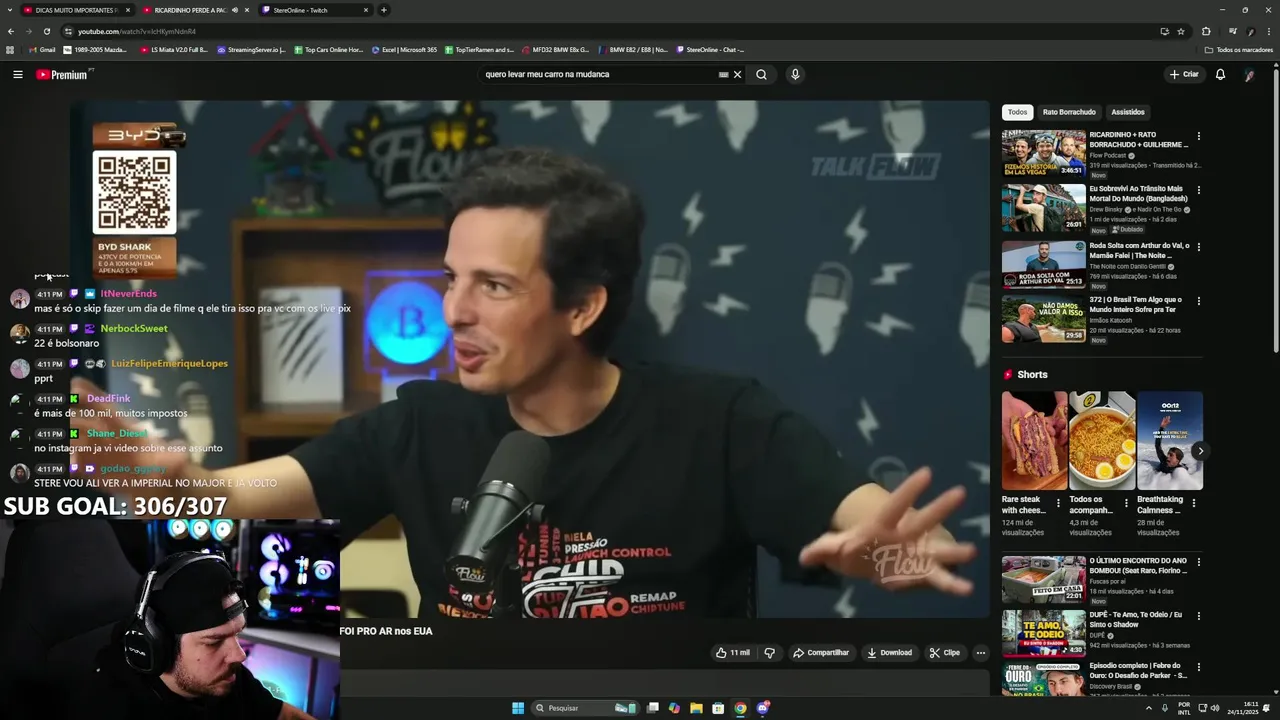The height and width of the screenshot is (720, 1280).
Task: Click the search magnifier button
Action: pos(761,74)
